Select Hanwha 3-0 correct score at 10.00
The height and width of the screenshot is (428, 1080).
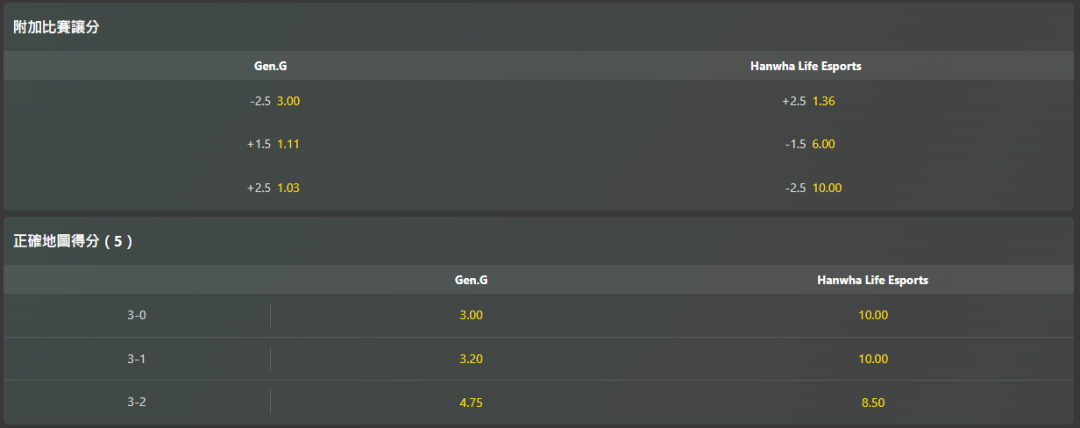coord(873,315)
